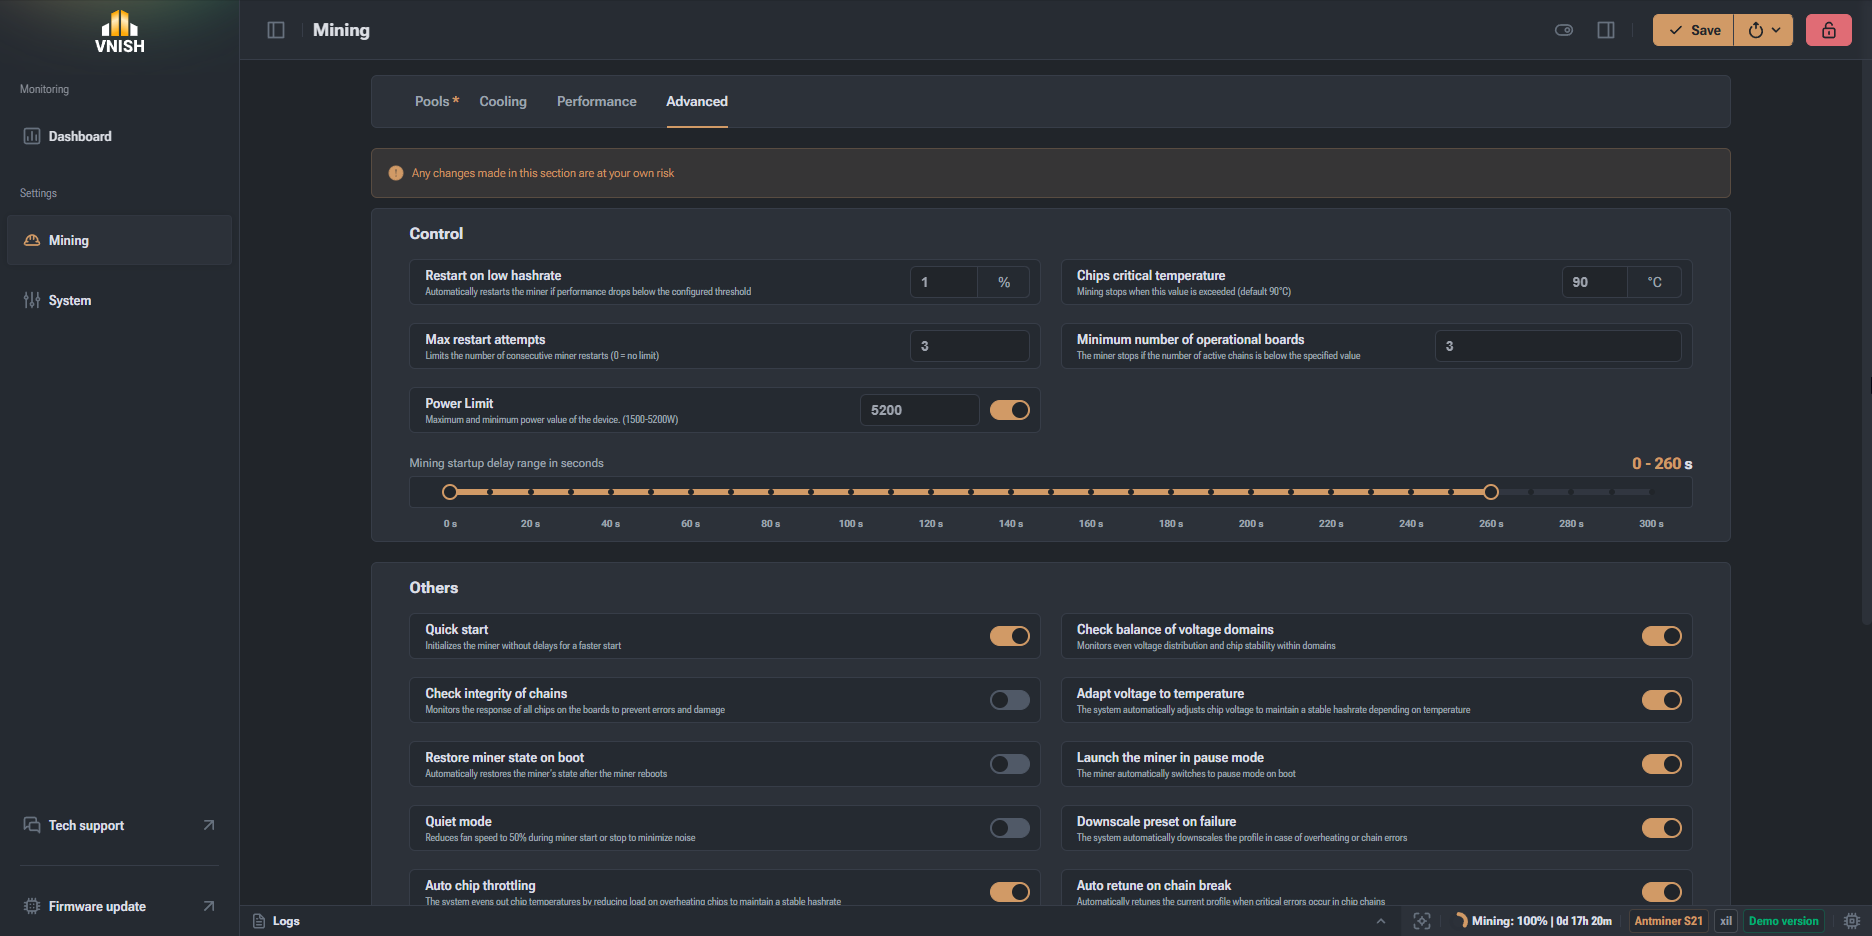Disable Check balance of voltage domains
This screenshot has height=936, width=1872.
pos(1662,636)
